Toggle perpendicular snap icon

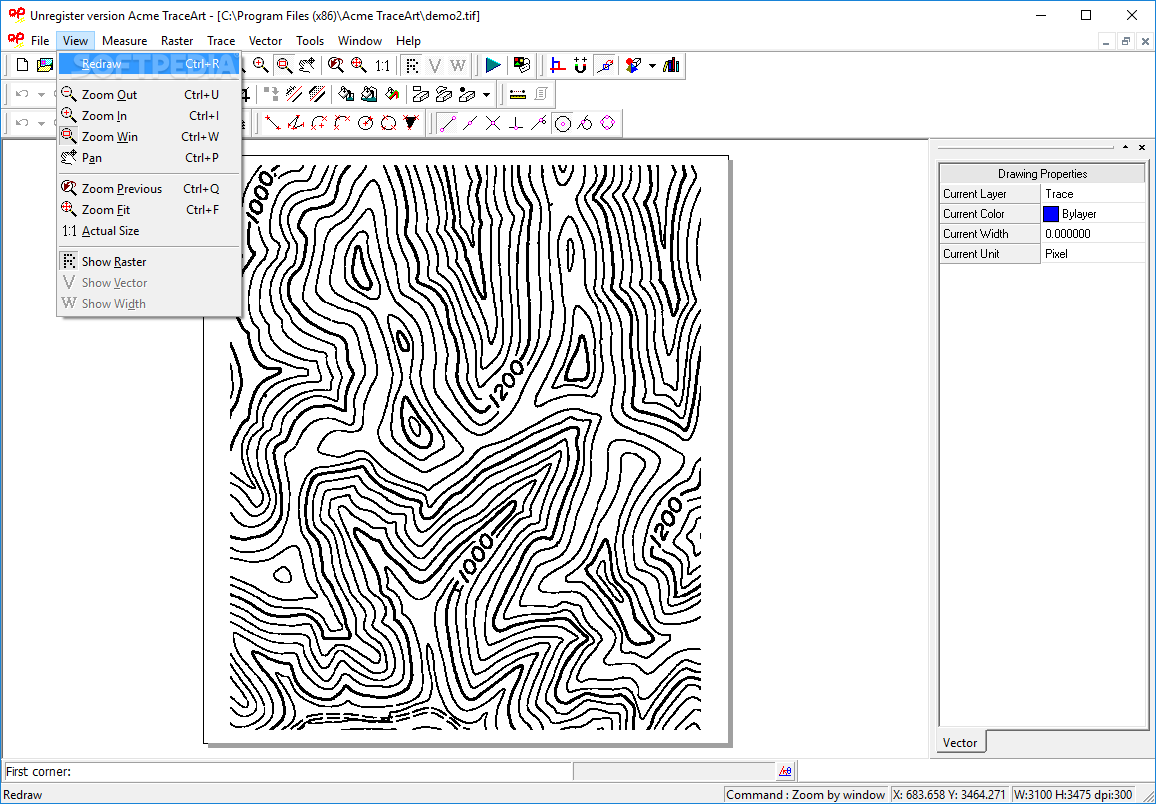(516, 123)
